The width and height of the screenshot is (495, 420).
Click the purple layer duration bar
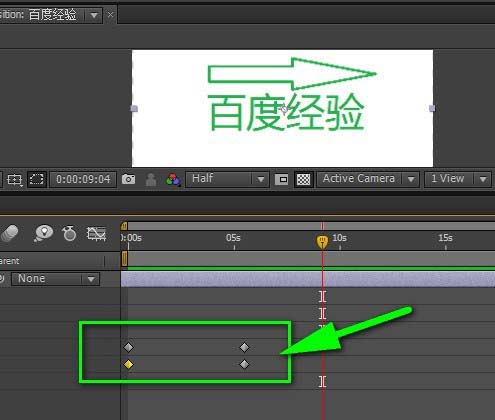pyautogui.click(x=308, y=279)
